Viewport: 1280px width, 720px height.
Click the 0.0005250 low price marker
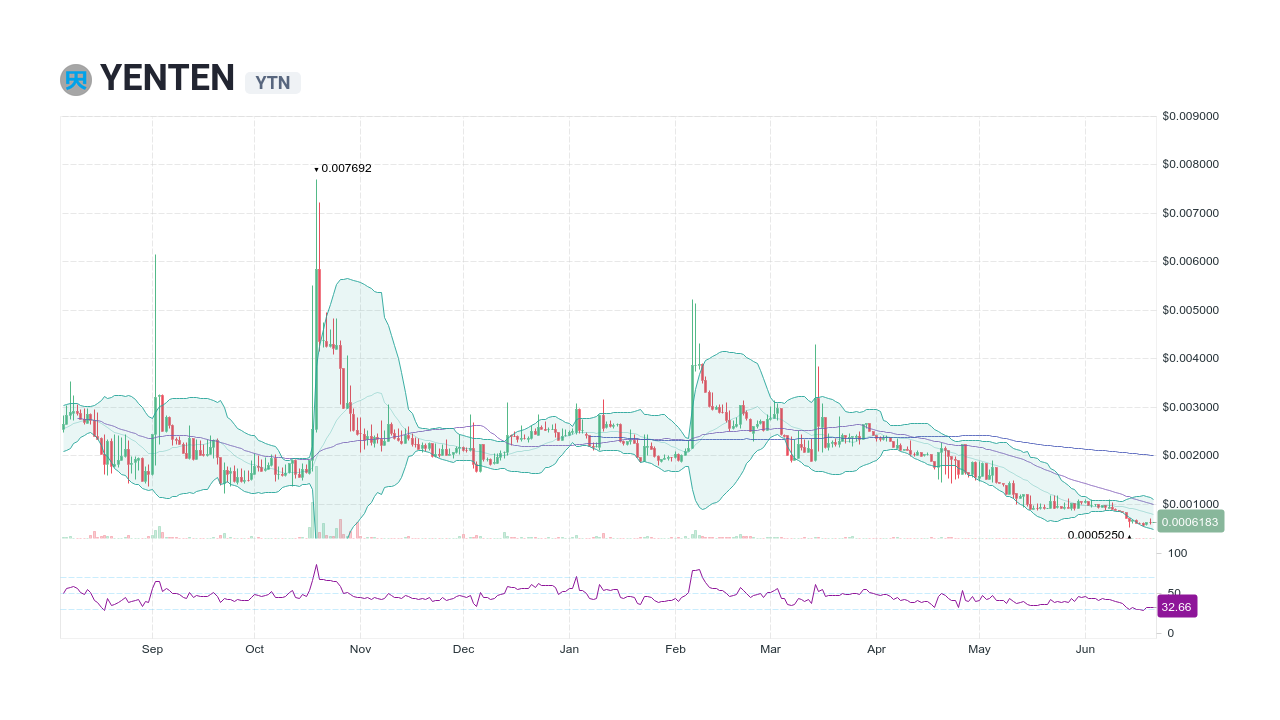pyautogui.click(x=1099, y=535)
